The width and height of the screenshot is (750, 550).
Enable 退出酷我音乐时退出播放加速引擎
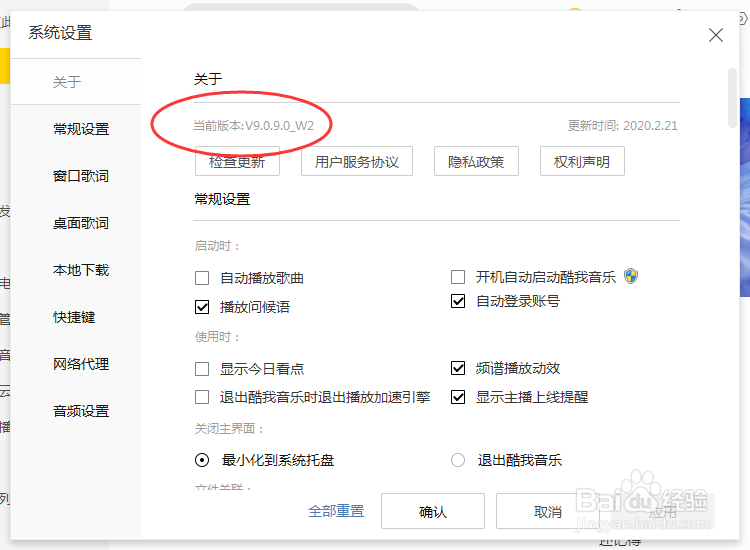[202, 397]
